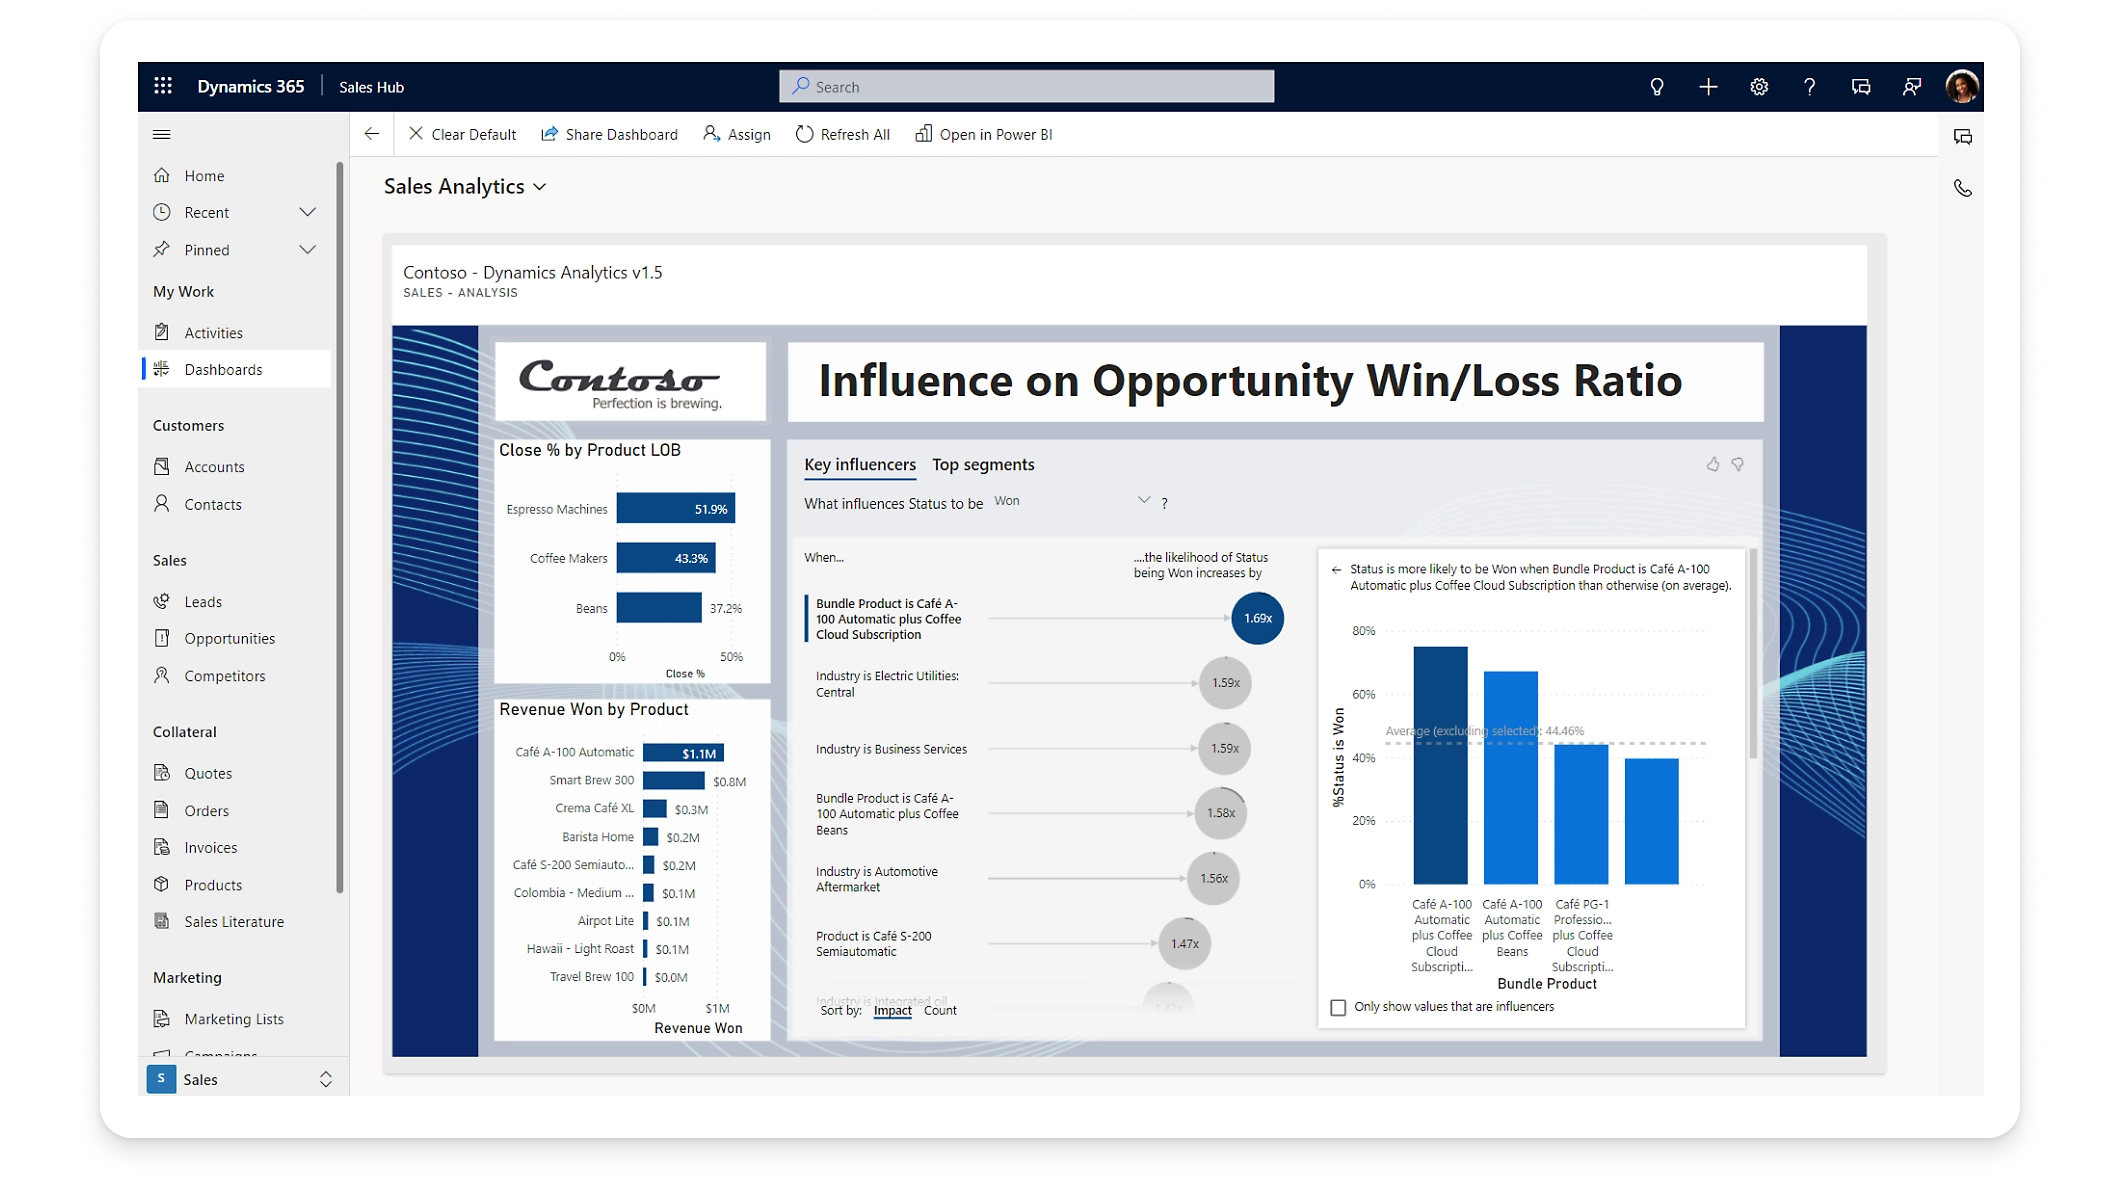Open the Status Won value dropdown
The width and height of the screenshot is (2120, 1192).
pyautogui.click(x=1143, y=500)
